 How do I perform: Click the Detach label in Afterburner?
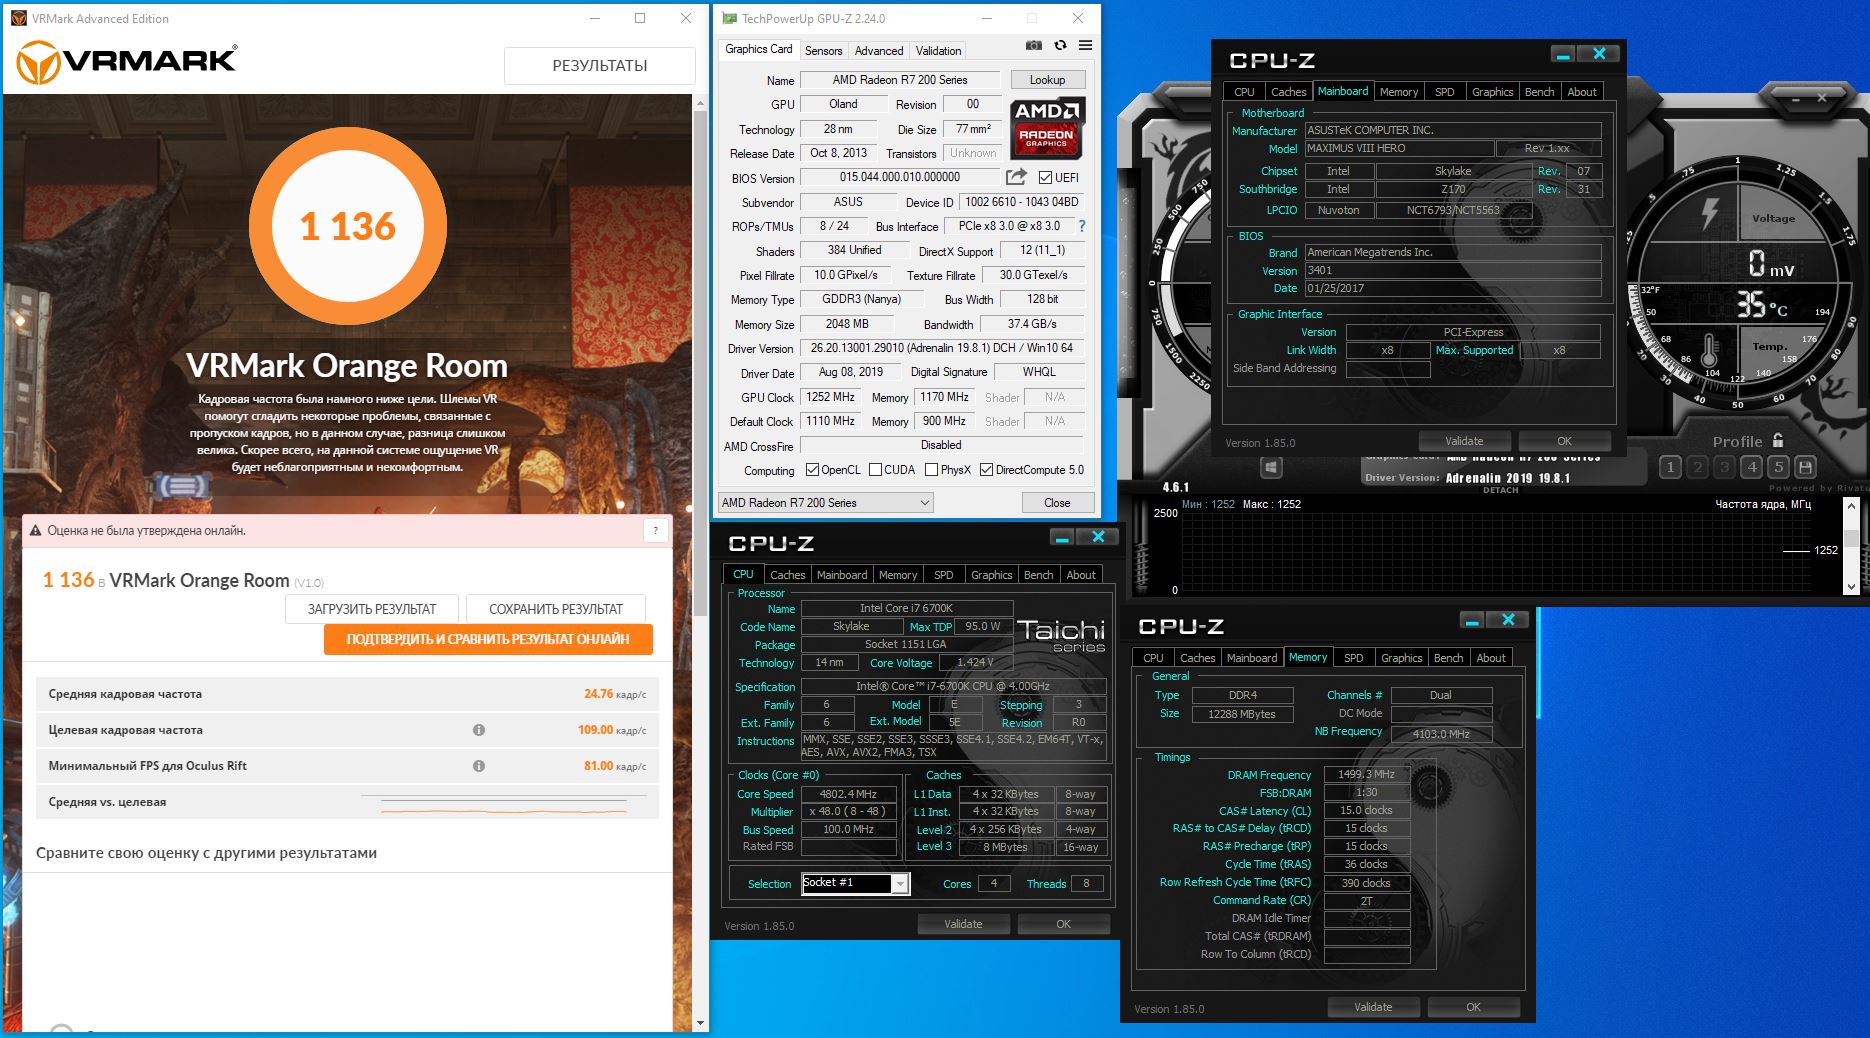(x=1500, y=490)
